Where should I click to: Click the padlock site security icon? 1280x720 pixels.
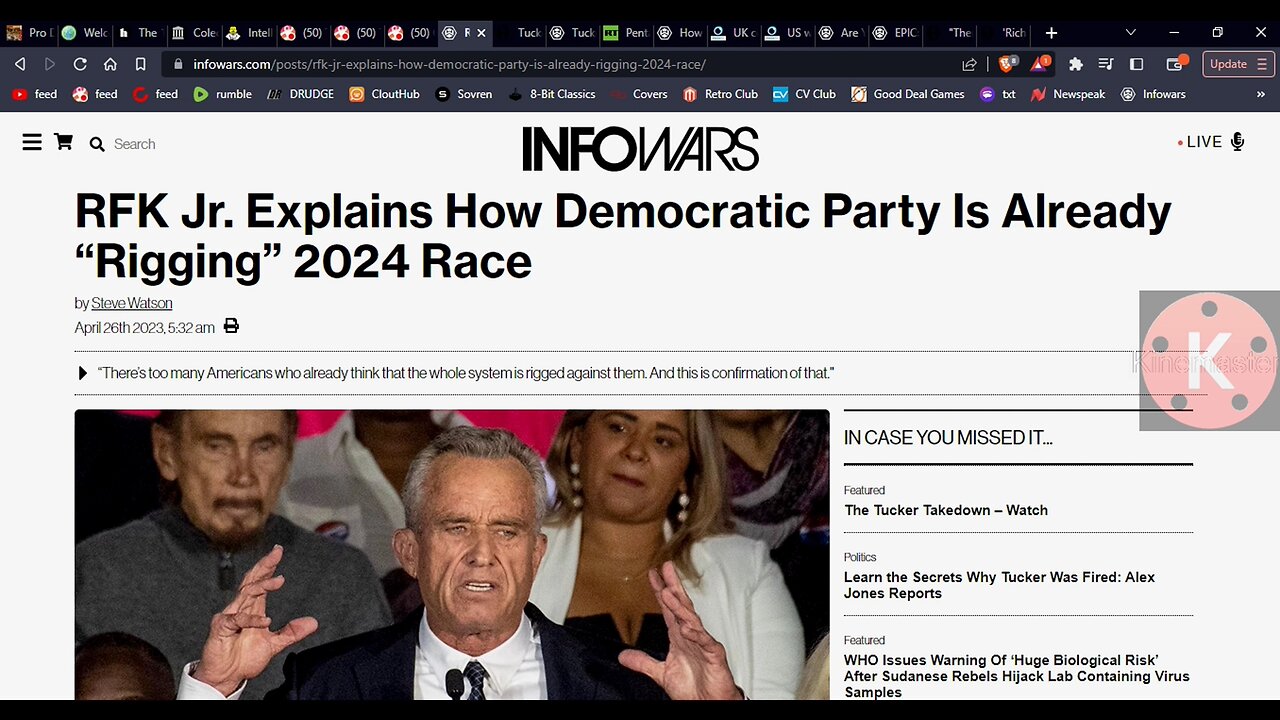tap(179, 64)
